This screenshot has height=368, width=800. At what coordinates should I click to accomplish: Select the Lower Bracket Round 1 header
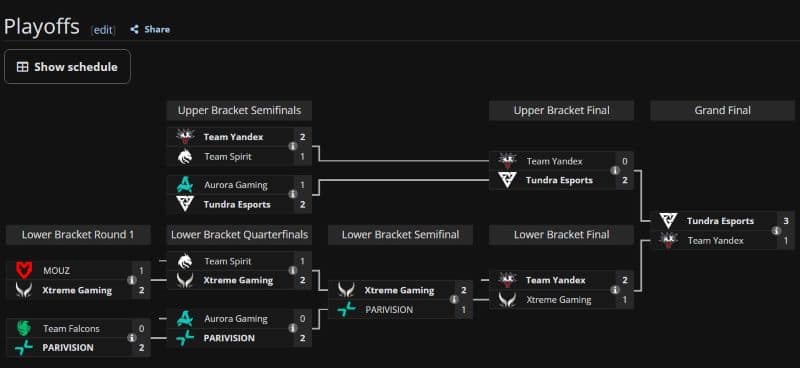point(78,235)
